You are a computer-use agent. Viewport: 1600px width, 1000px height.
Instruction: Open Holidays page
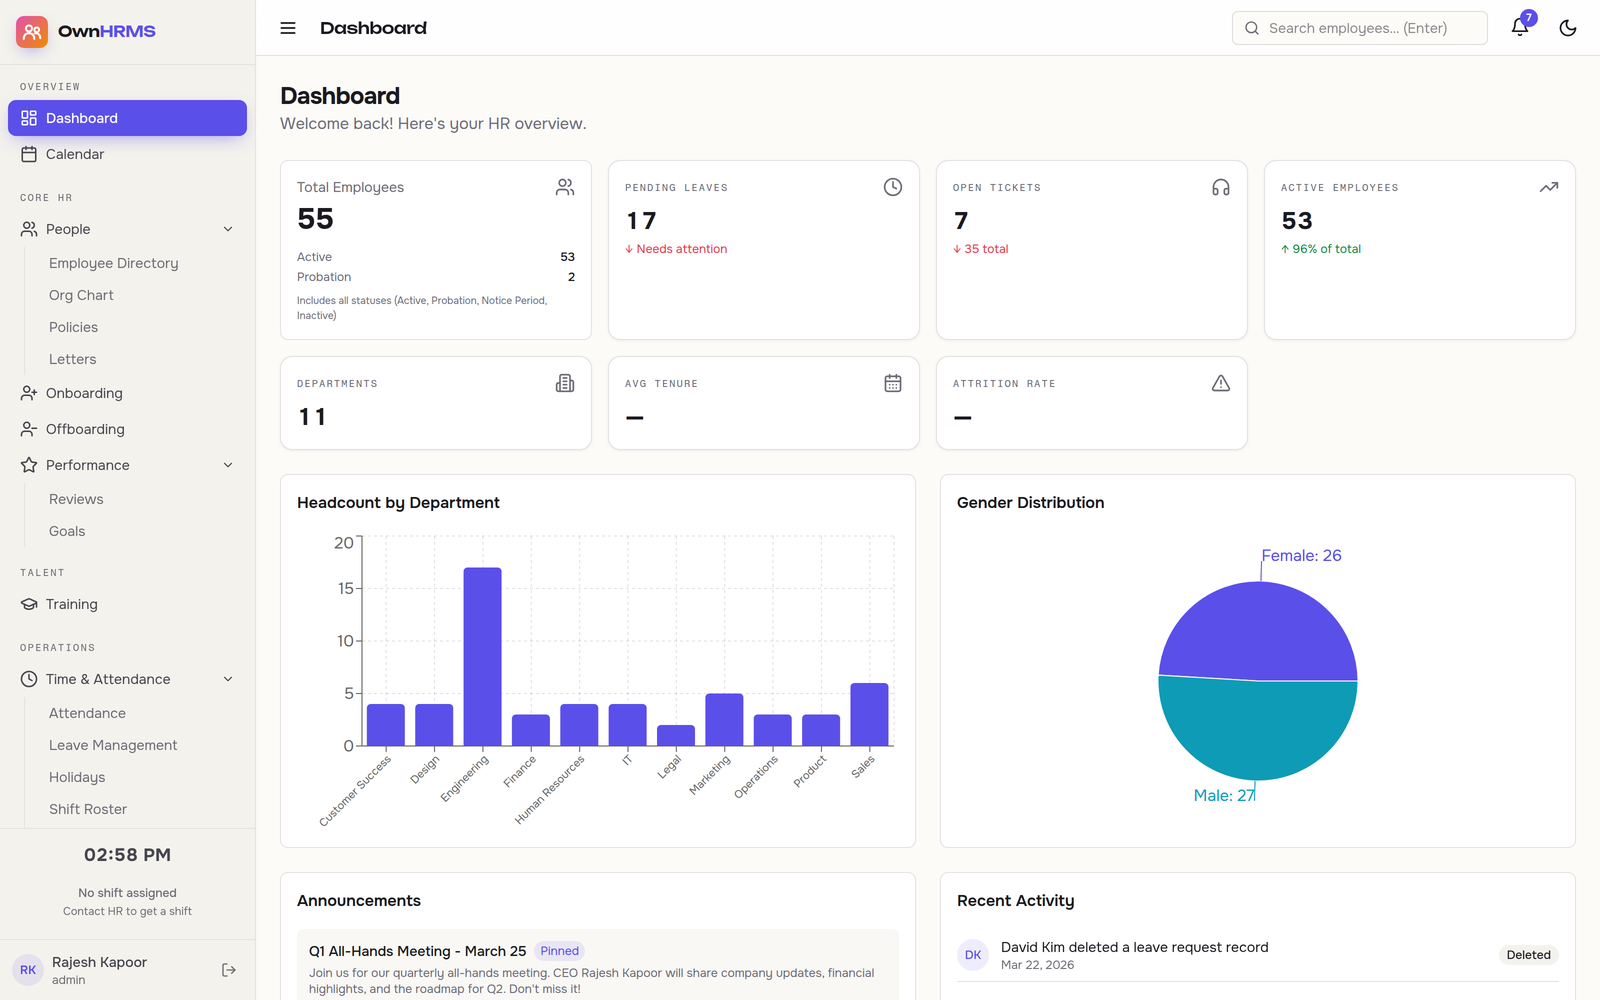click(77, 777)
